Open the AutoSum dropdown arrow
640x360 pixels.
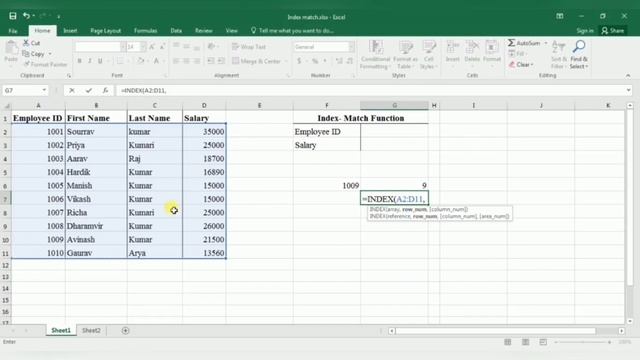546,43
